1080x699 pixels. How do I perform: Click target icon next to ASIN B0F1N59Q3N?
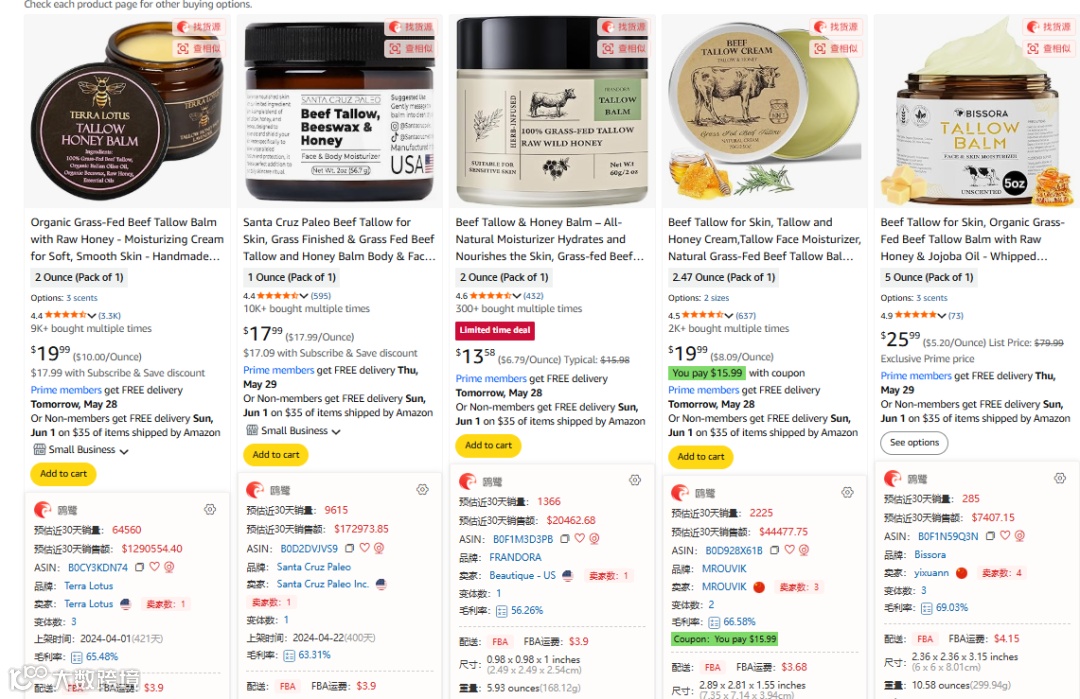pyautogui.click(x=1019, y=536)
